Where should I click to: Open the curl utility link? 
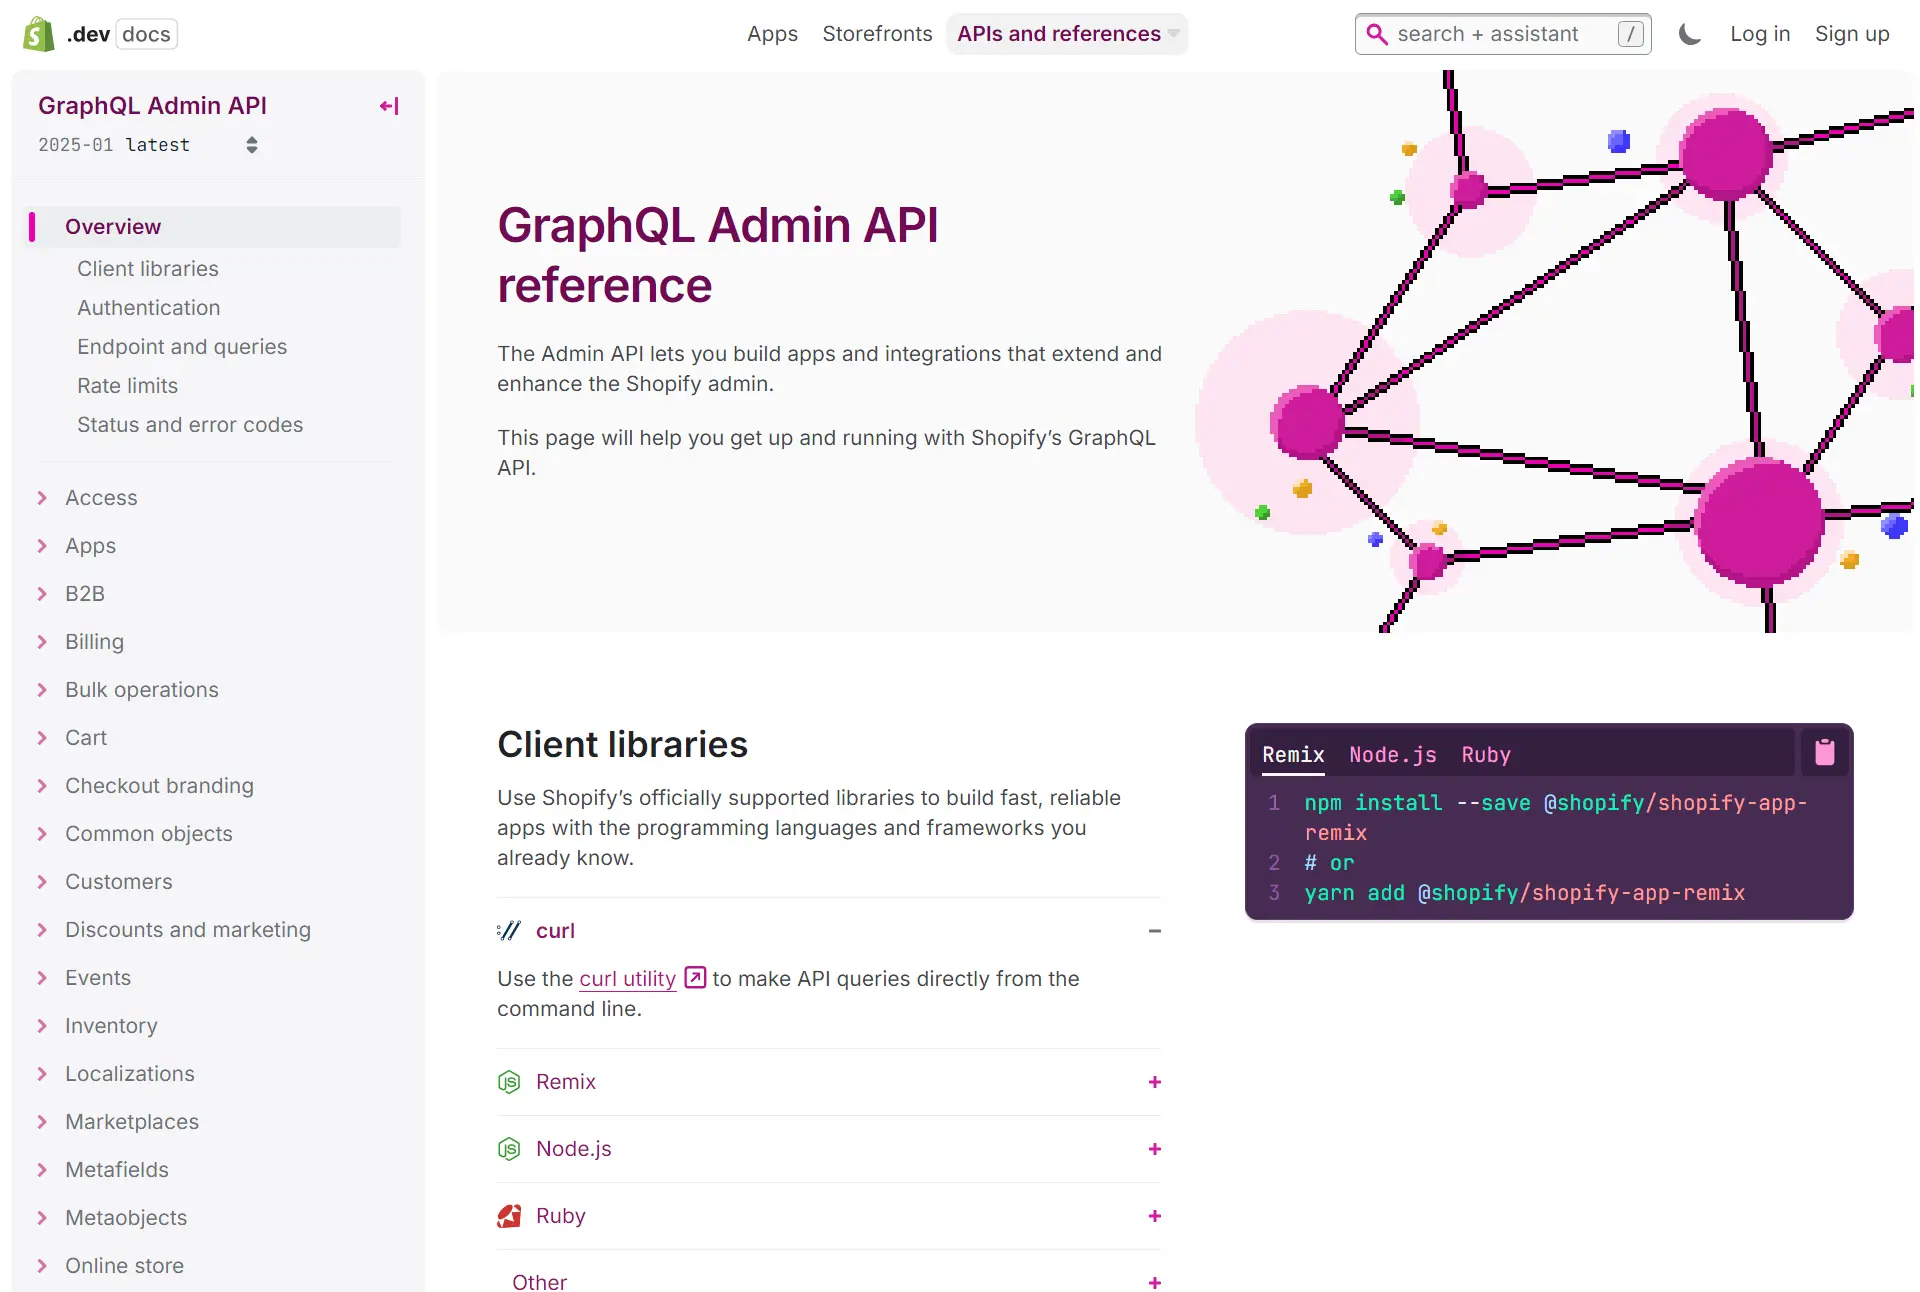(x=627, y=979)
